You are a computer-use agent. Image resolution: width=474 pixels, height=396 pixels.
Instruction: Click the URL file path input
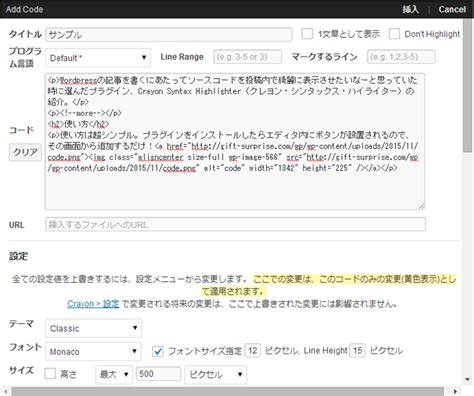coord(235,224)
